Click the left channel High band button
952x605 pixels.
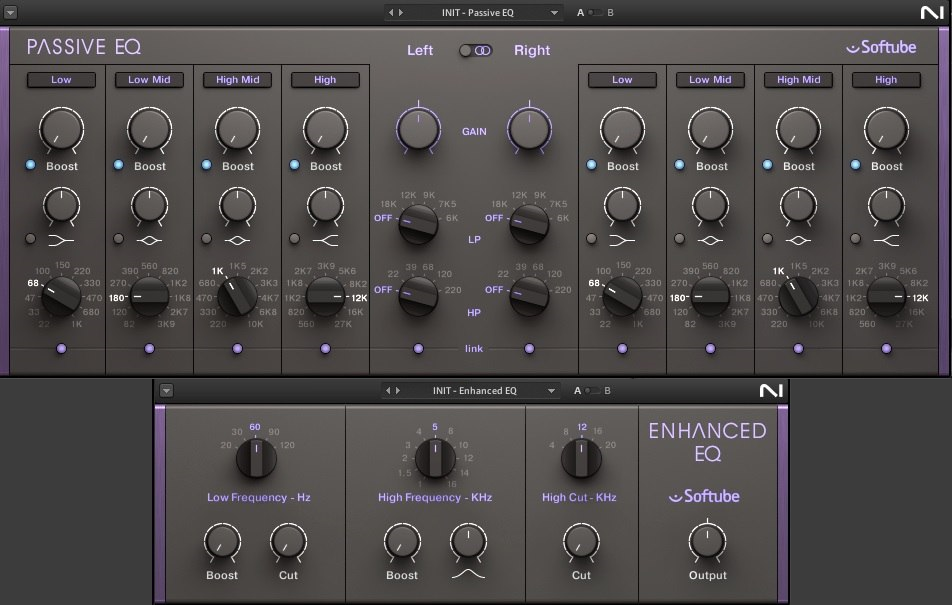[325, 80]
